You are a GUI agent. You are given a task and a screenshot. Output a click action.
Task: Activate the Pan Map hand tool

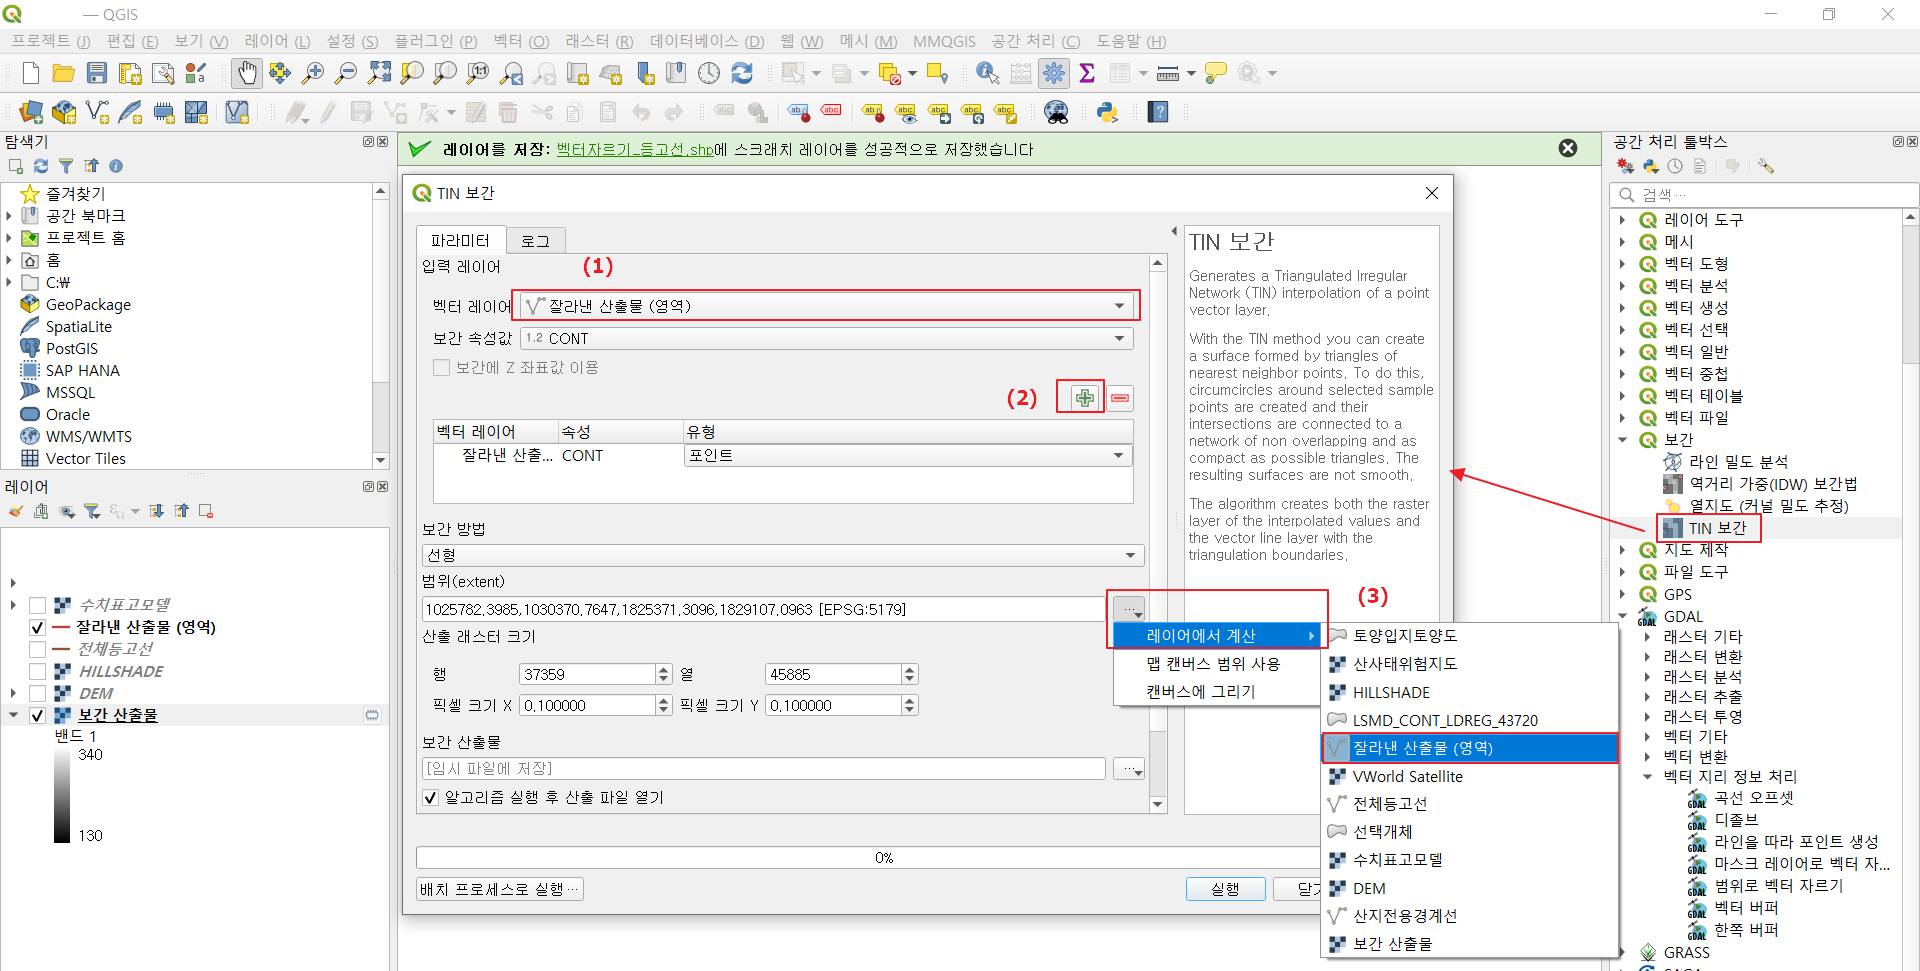(x=246, y=73)
